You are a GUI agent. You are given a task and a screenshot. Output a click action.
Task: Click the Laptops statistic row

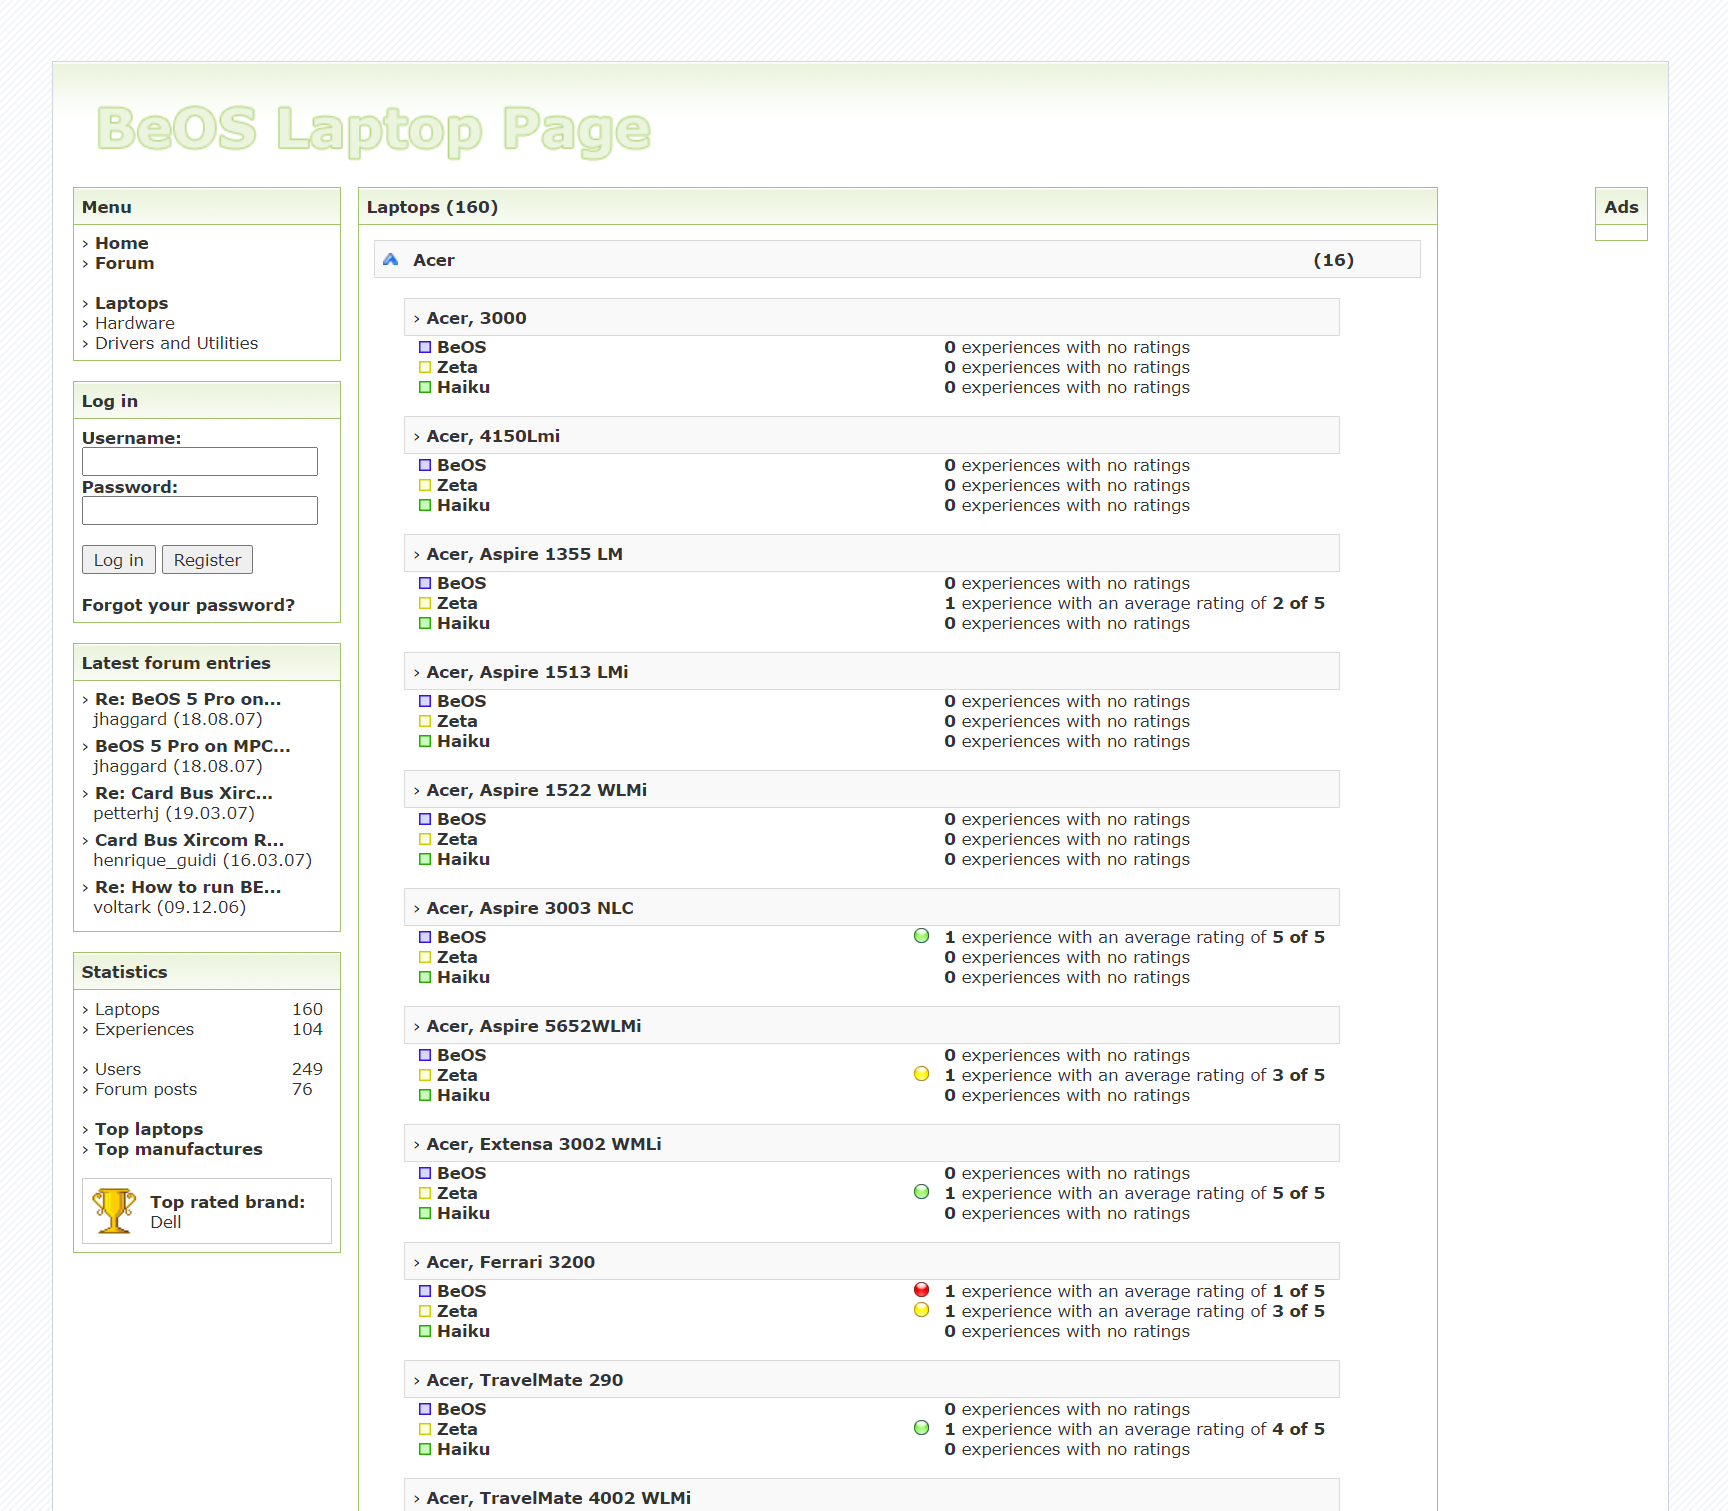point(202,1009)
